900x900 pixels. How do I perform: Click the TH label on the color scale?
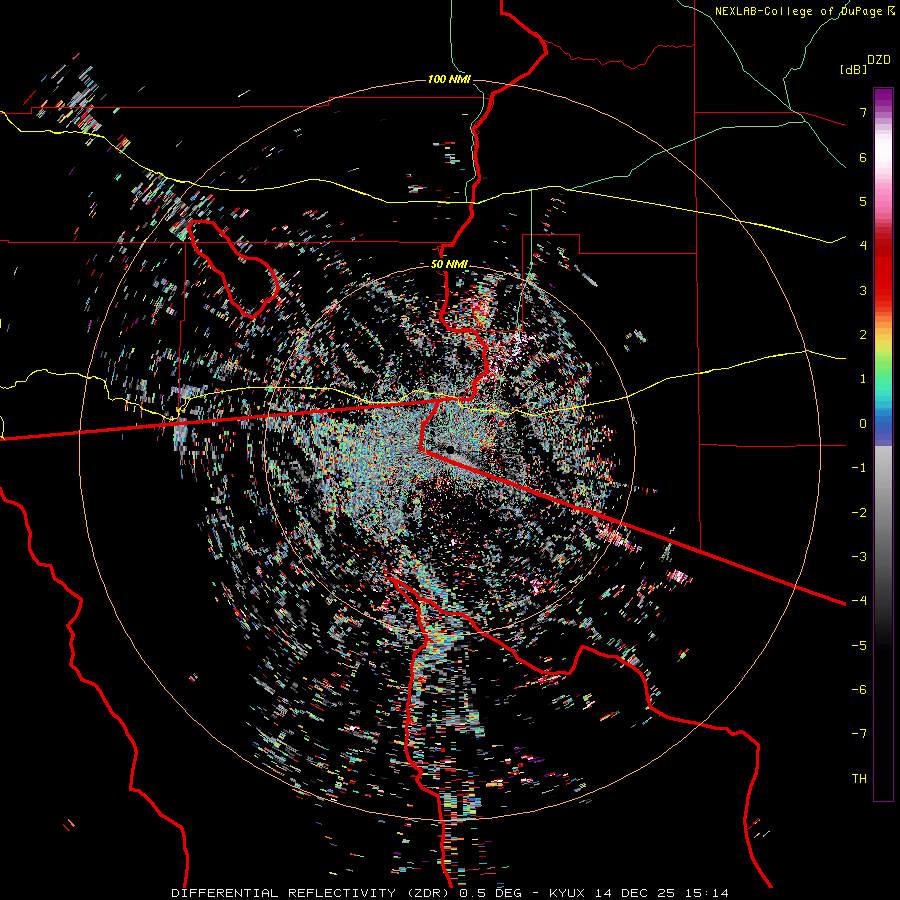coord(859,778)
